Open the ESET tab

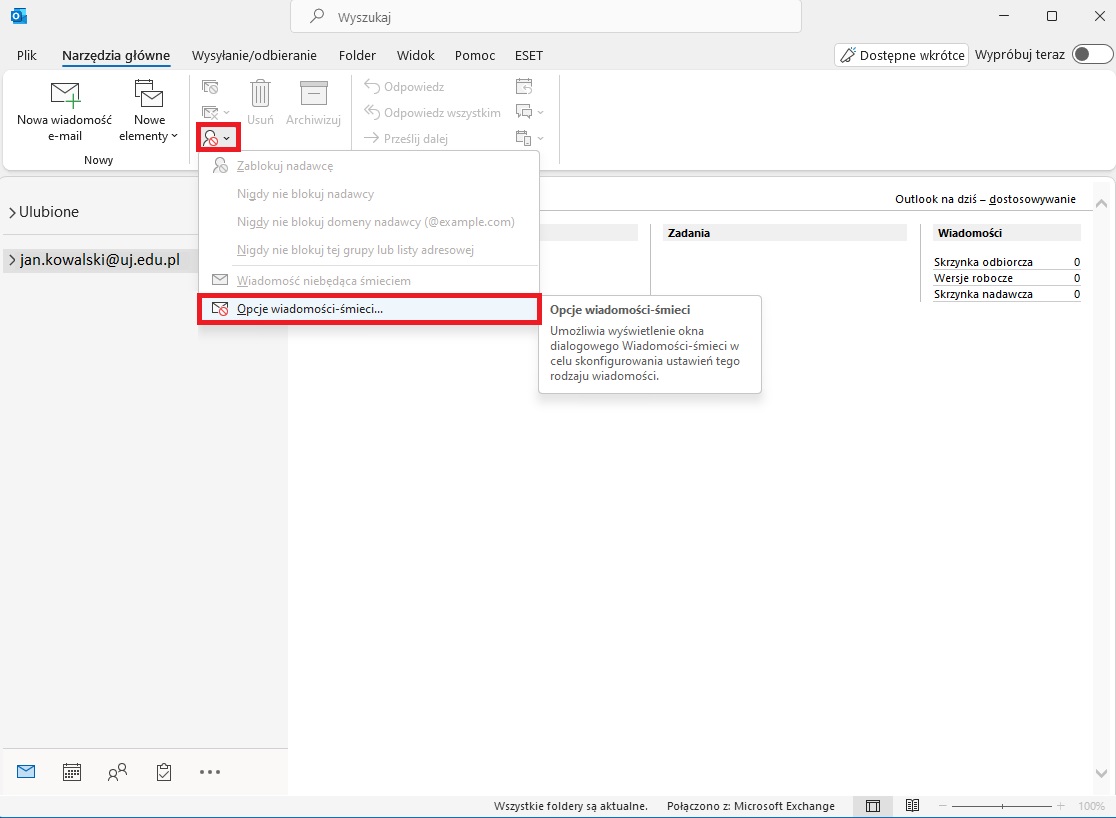(529, 56)
